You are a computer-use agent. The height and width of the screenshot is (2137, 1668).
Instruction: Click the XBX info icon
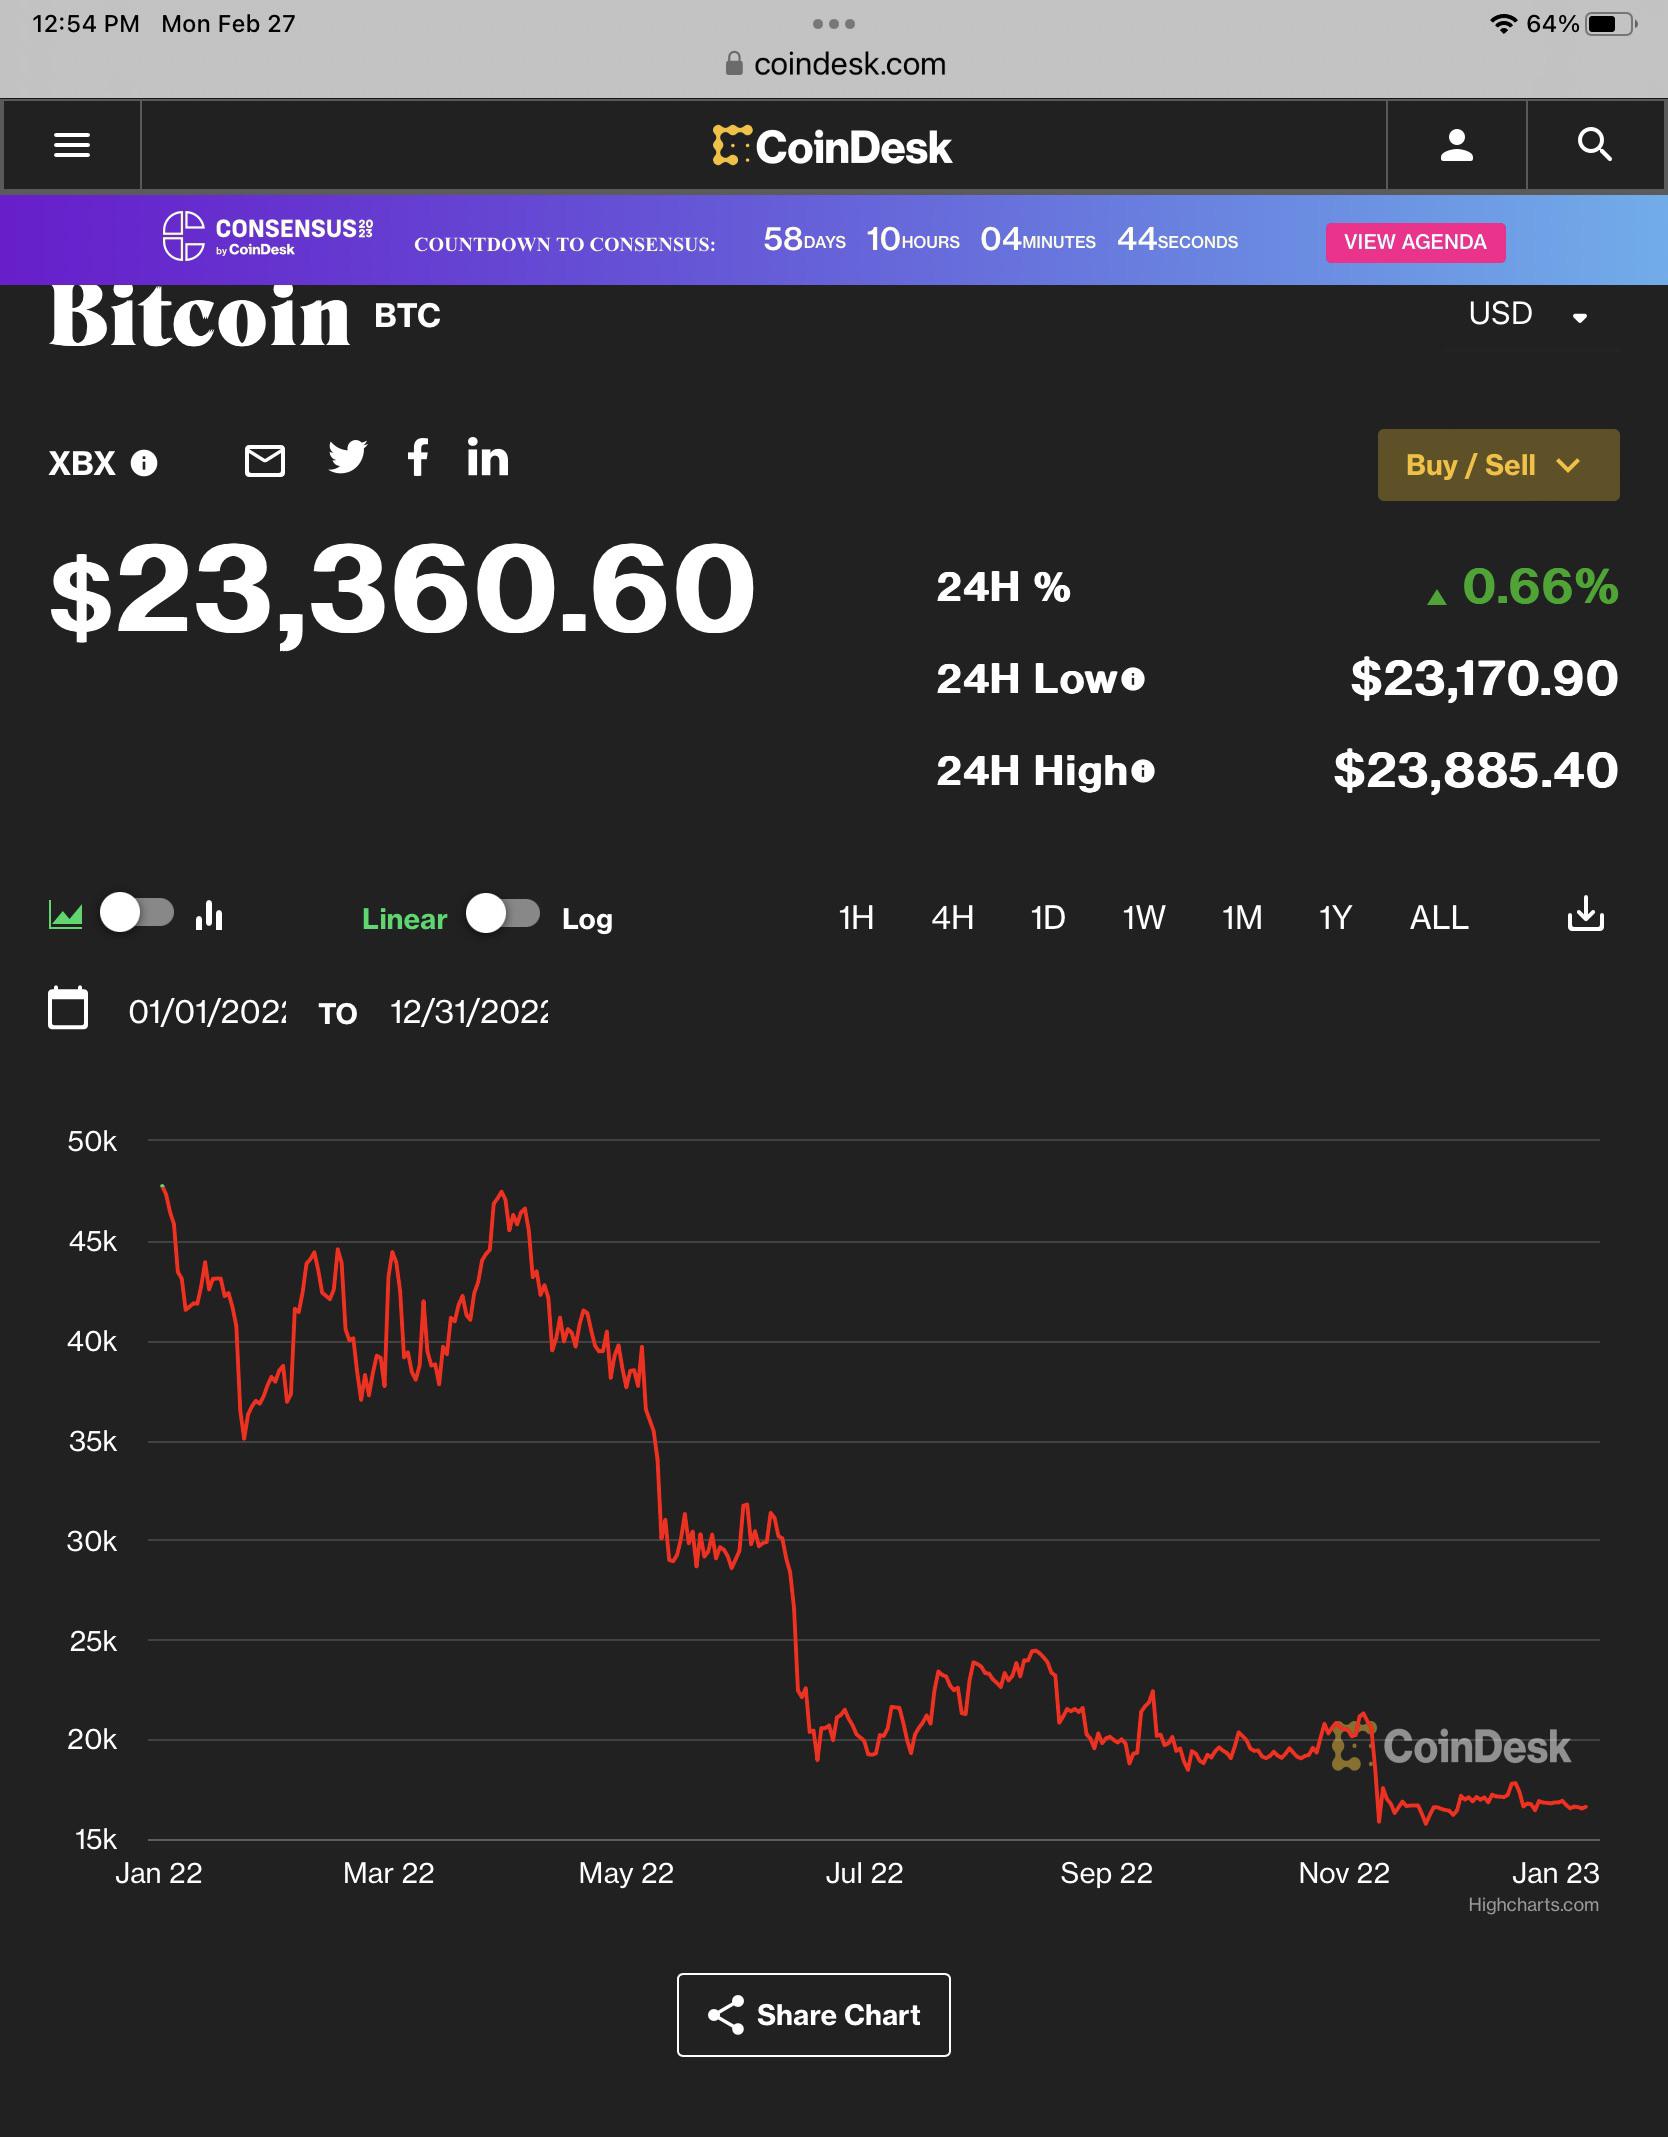pos(144,463)
